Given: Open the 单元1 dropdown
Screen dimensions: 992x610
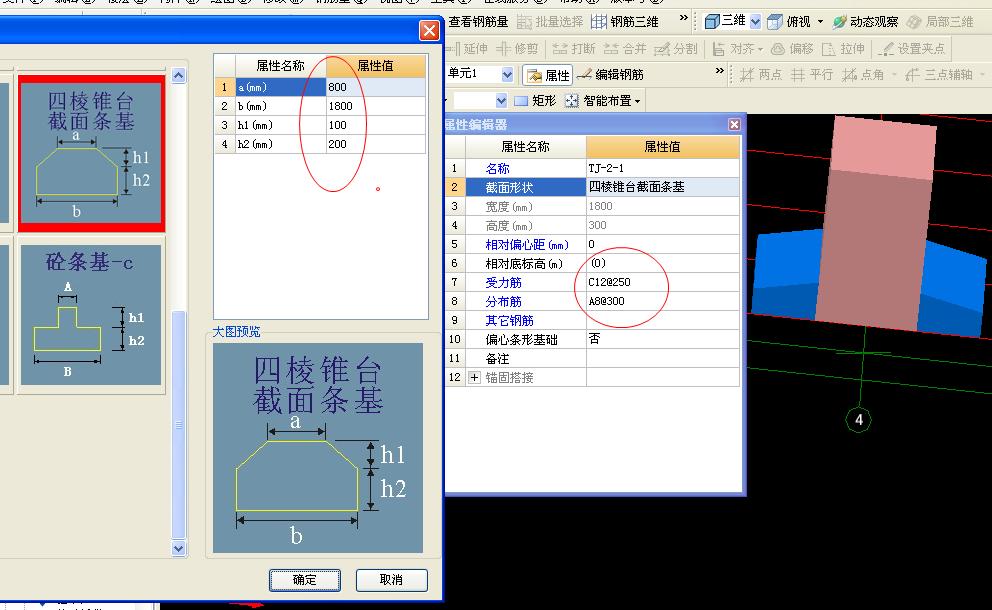Looking at the screenshot, I should (507, 75).
